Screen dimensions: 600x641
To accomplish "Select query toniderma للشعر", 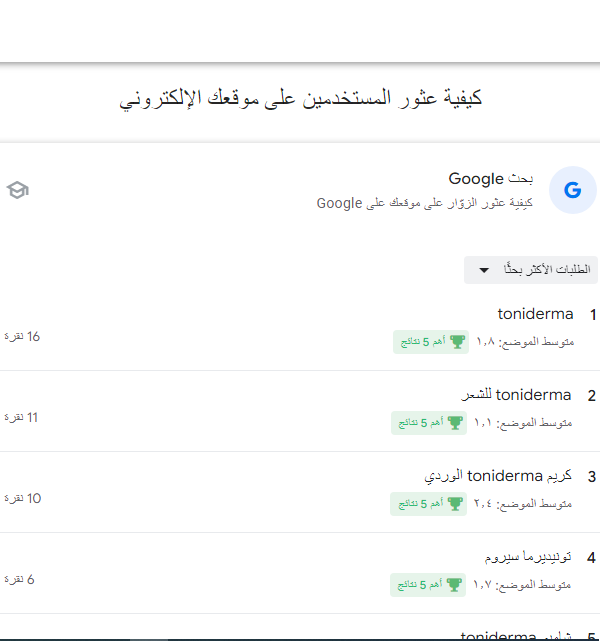I will pyautogui.click(x=516, y=395).
